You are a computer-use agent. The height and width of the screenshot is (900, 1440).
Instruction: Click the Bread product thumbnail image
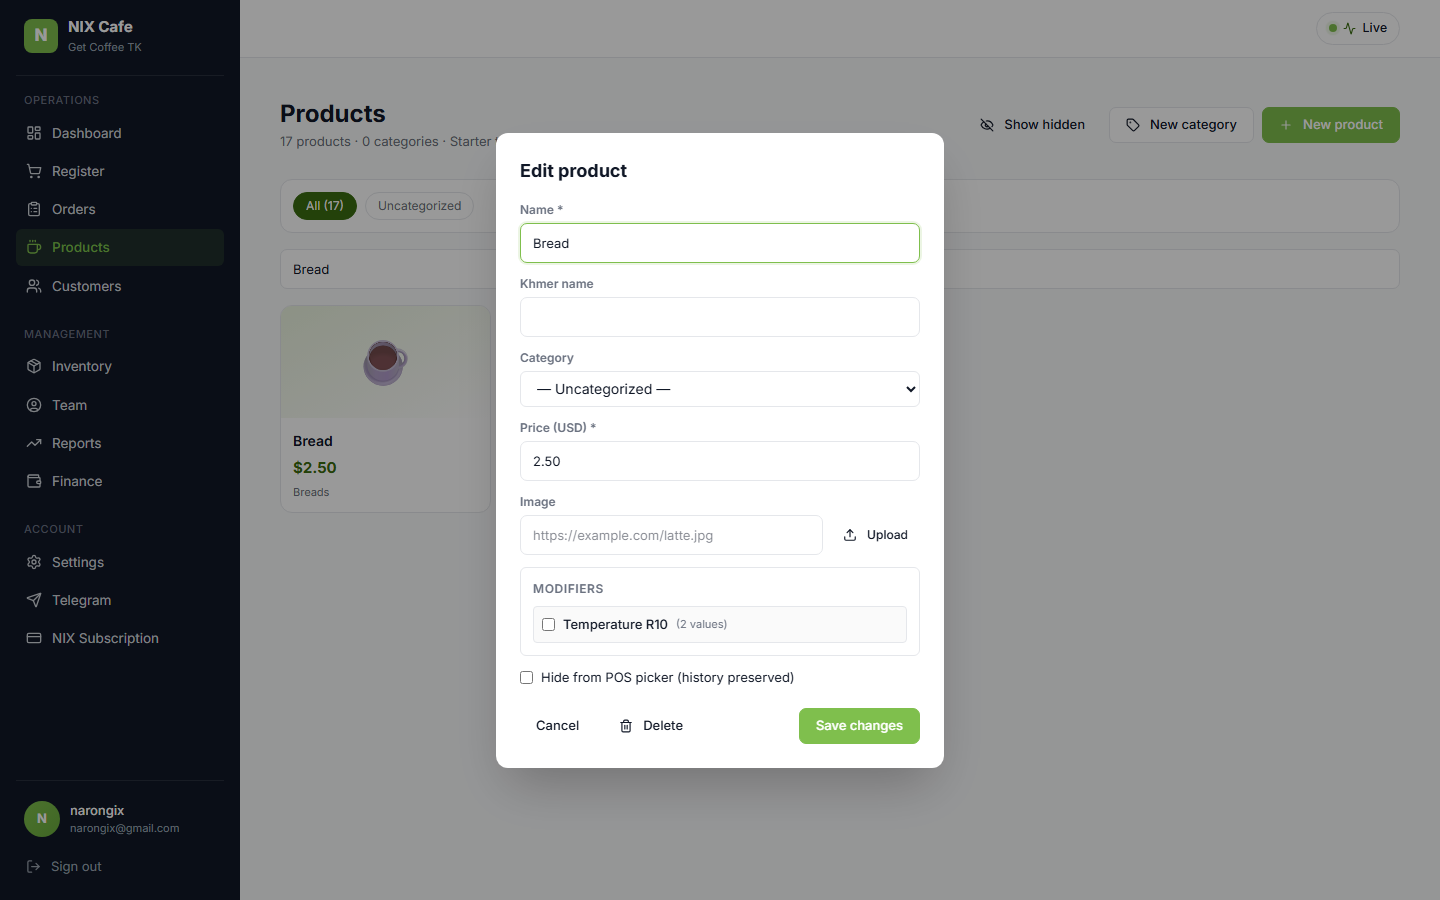[x=385, y=362]
